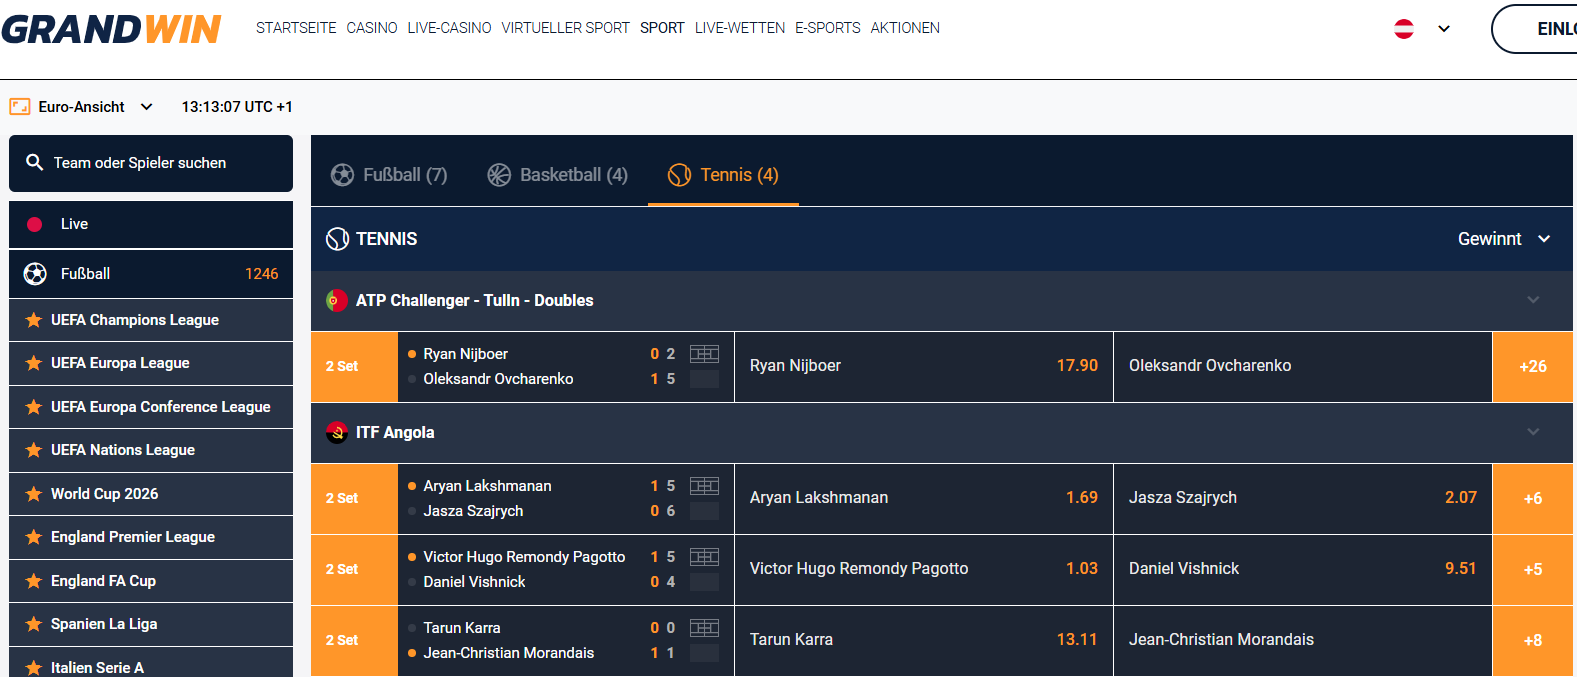Click the Portugal flag for ATP Challenger

(337, 300)
